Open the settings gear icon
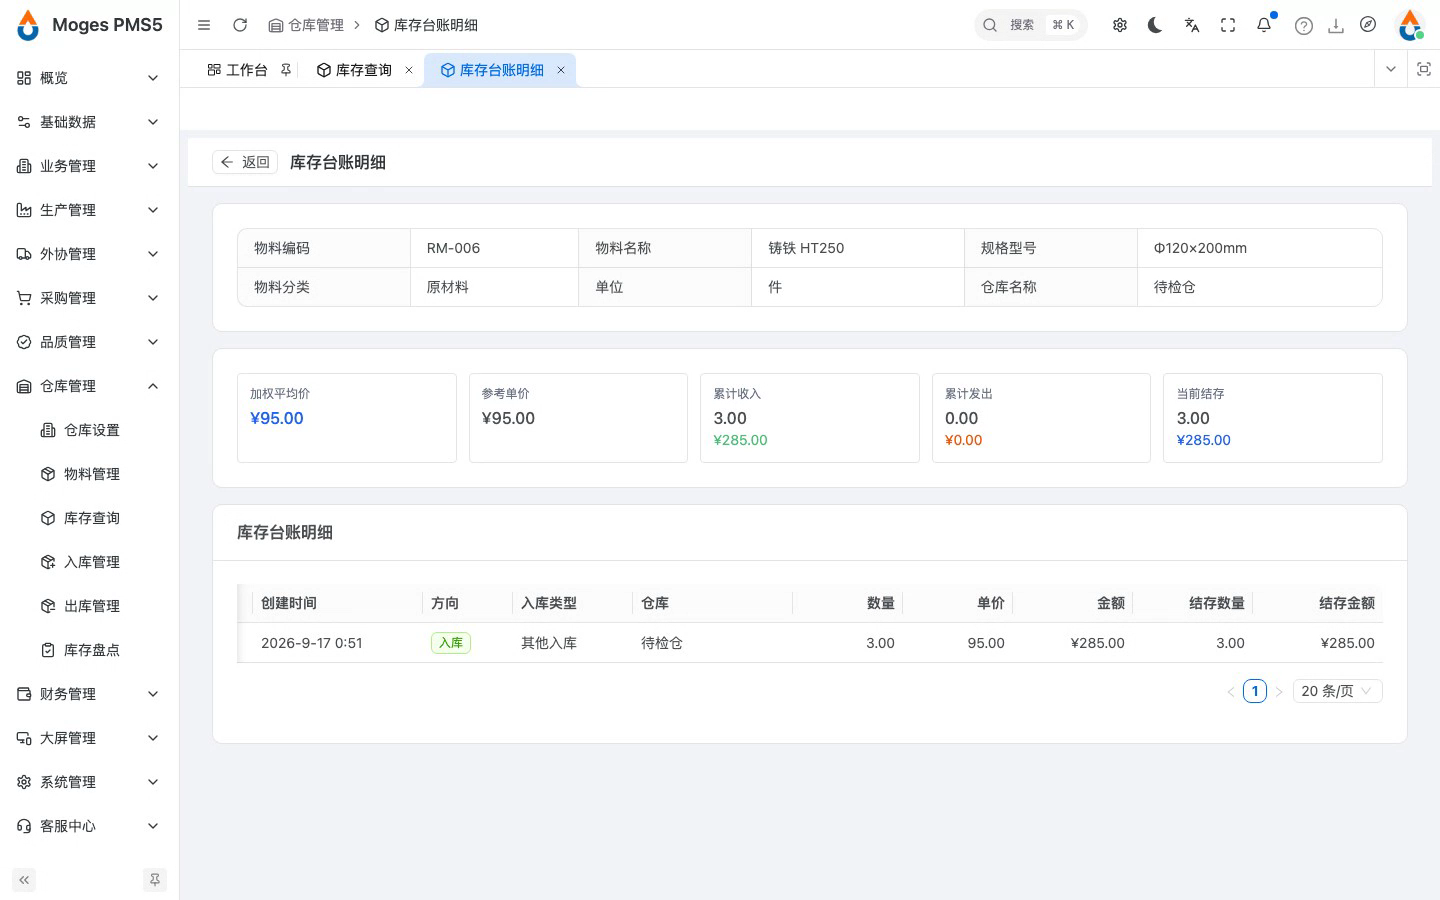The height and width of the screenshot is (900, 1440). click(1120, 25)
